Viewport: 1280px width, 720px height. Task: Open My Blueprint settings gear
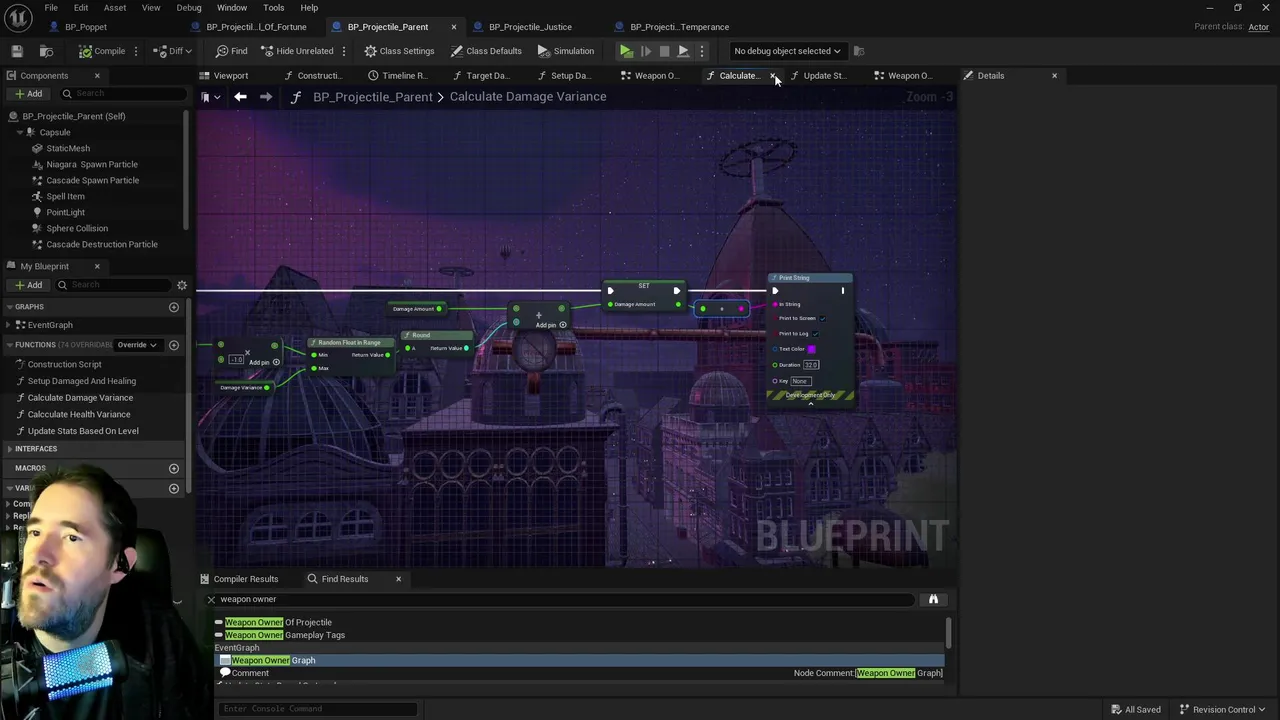pos(182,285)
